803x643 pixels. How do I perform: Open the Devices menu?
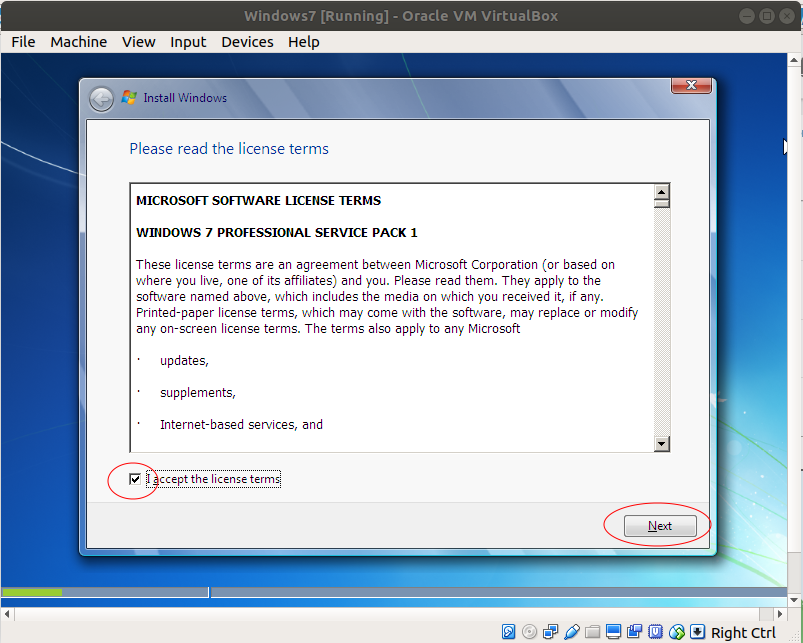point(247,42)
